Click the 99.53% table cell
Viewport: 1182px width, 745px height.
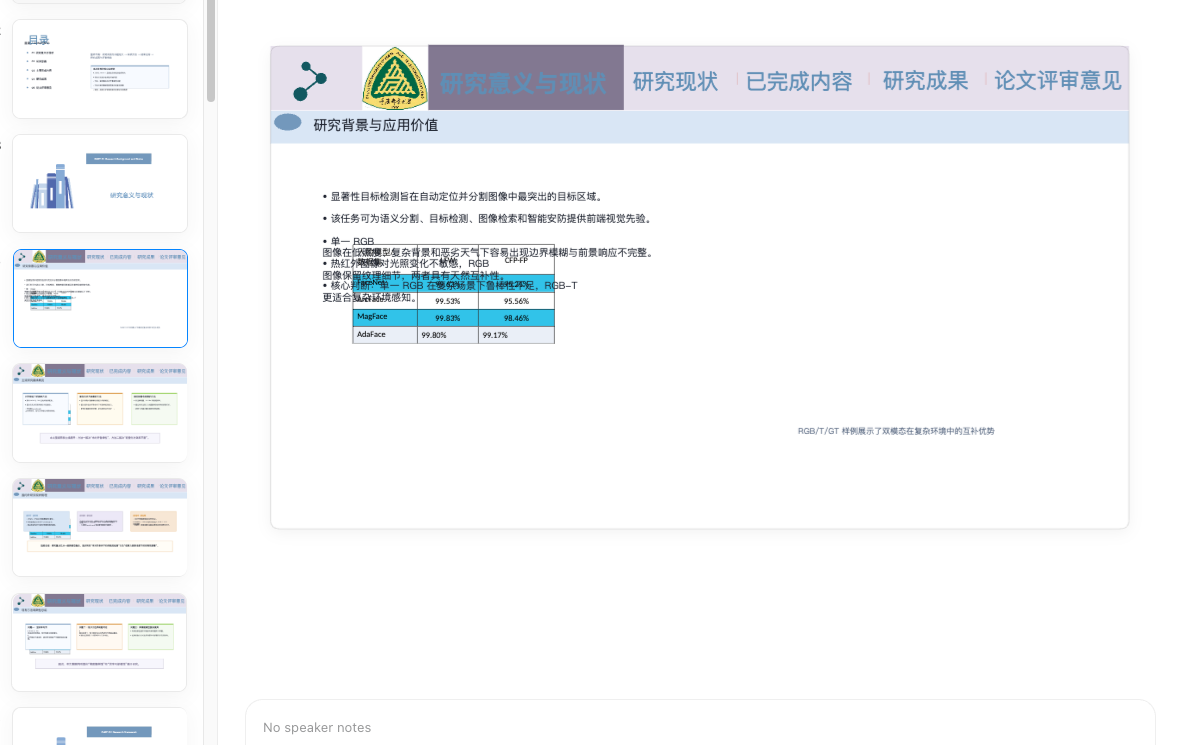coord(448,301)
